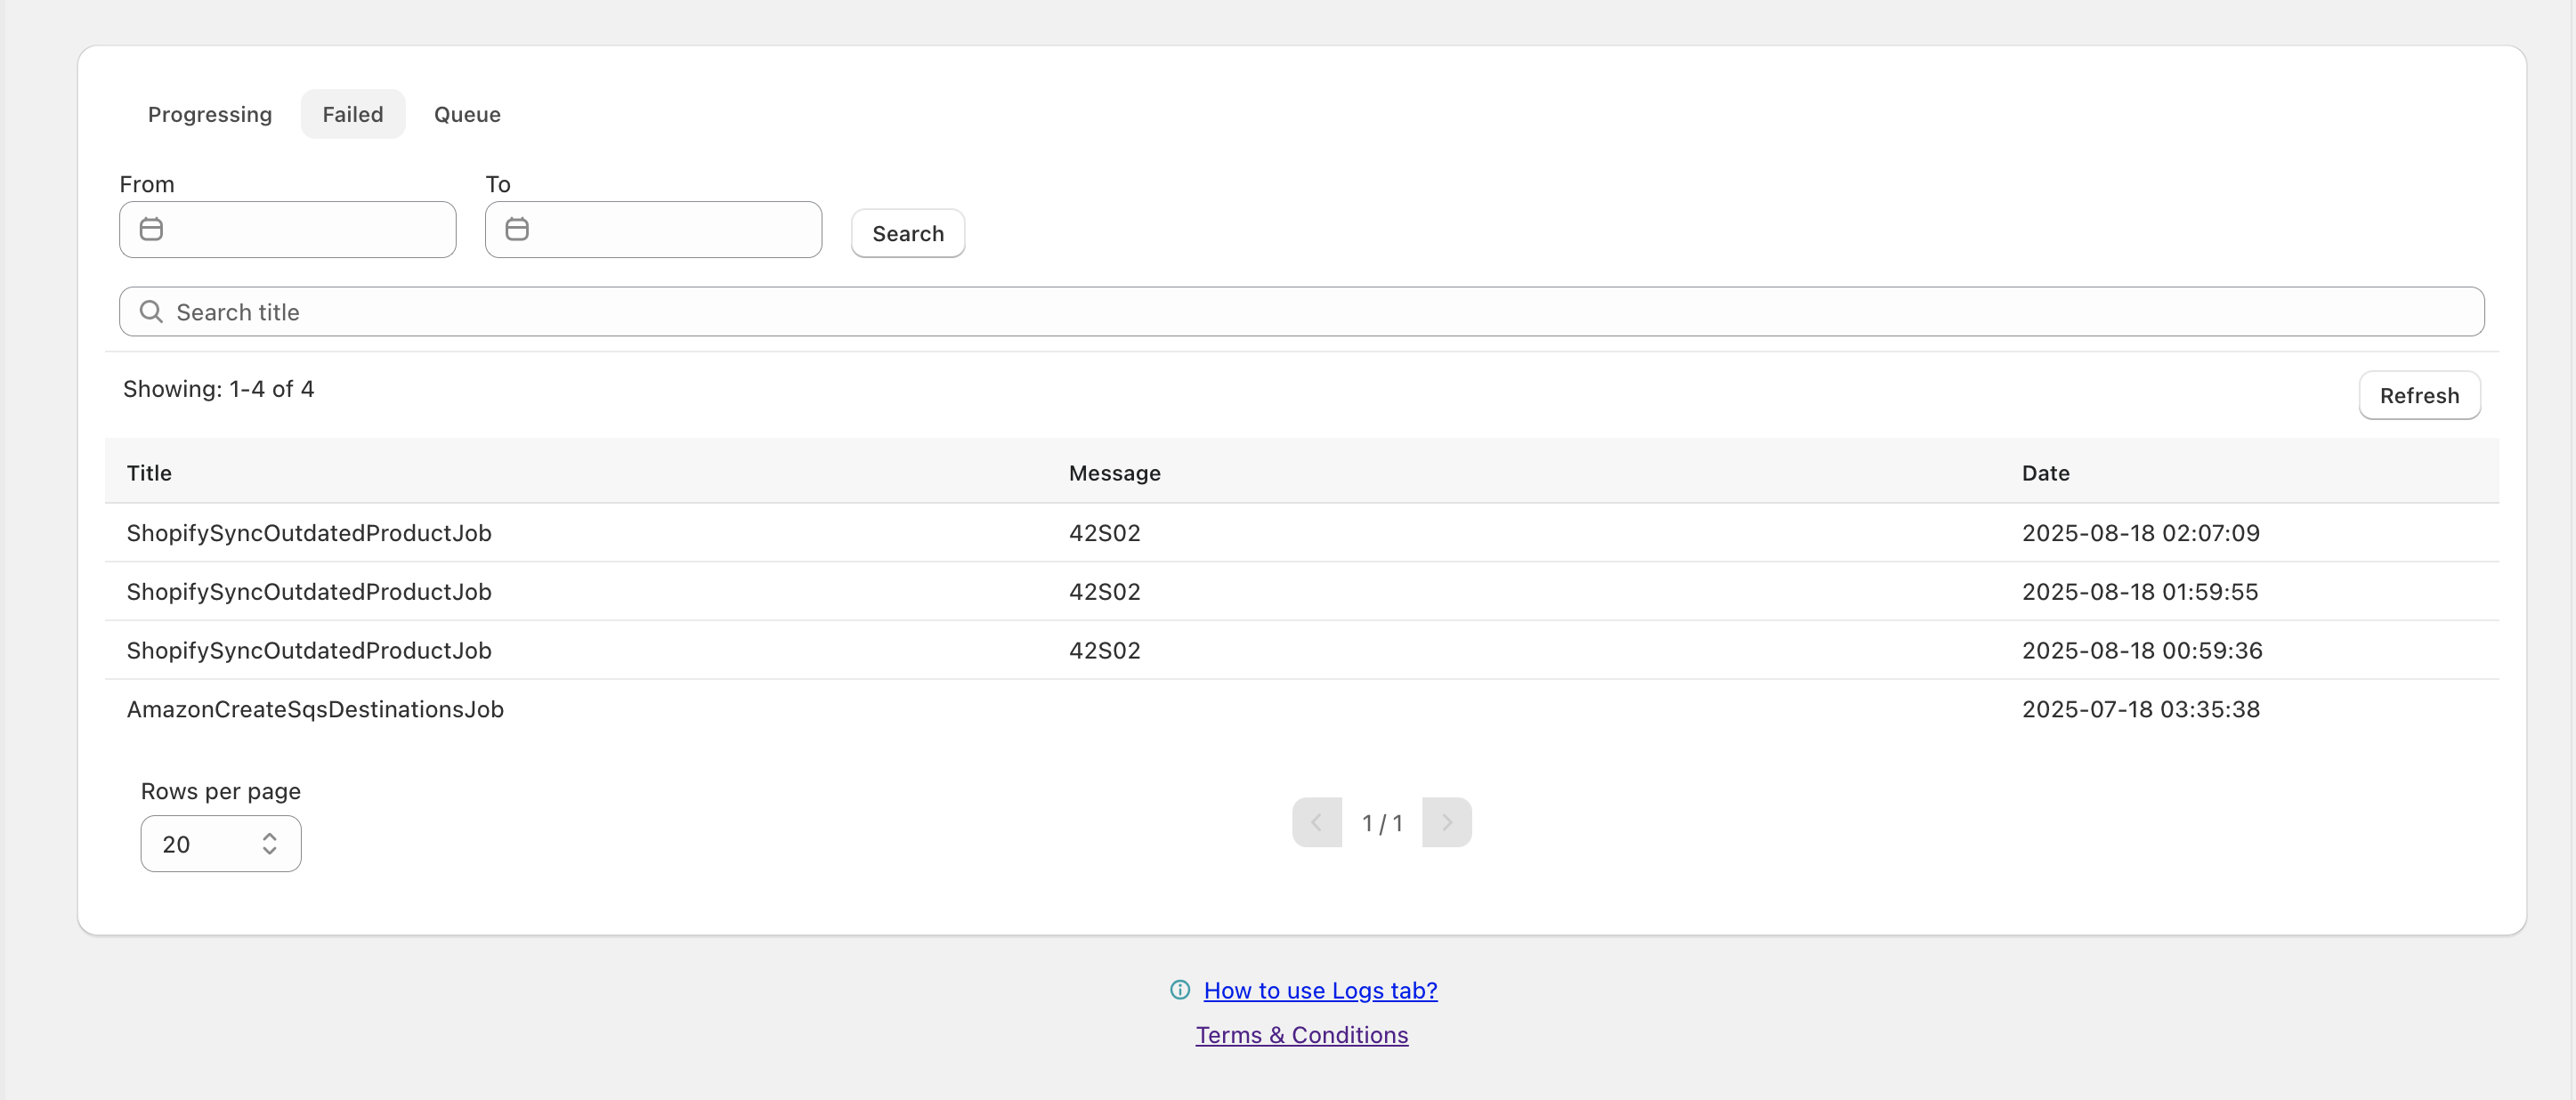Image resolution: width=2576 pixels, height=1100 pixels.
Task: Focus the From date input field
Action: click(x=305, y=229)
